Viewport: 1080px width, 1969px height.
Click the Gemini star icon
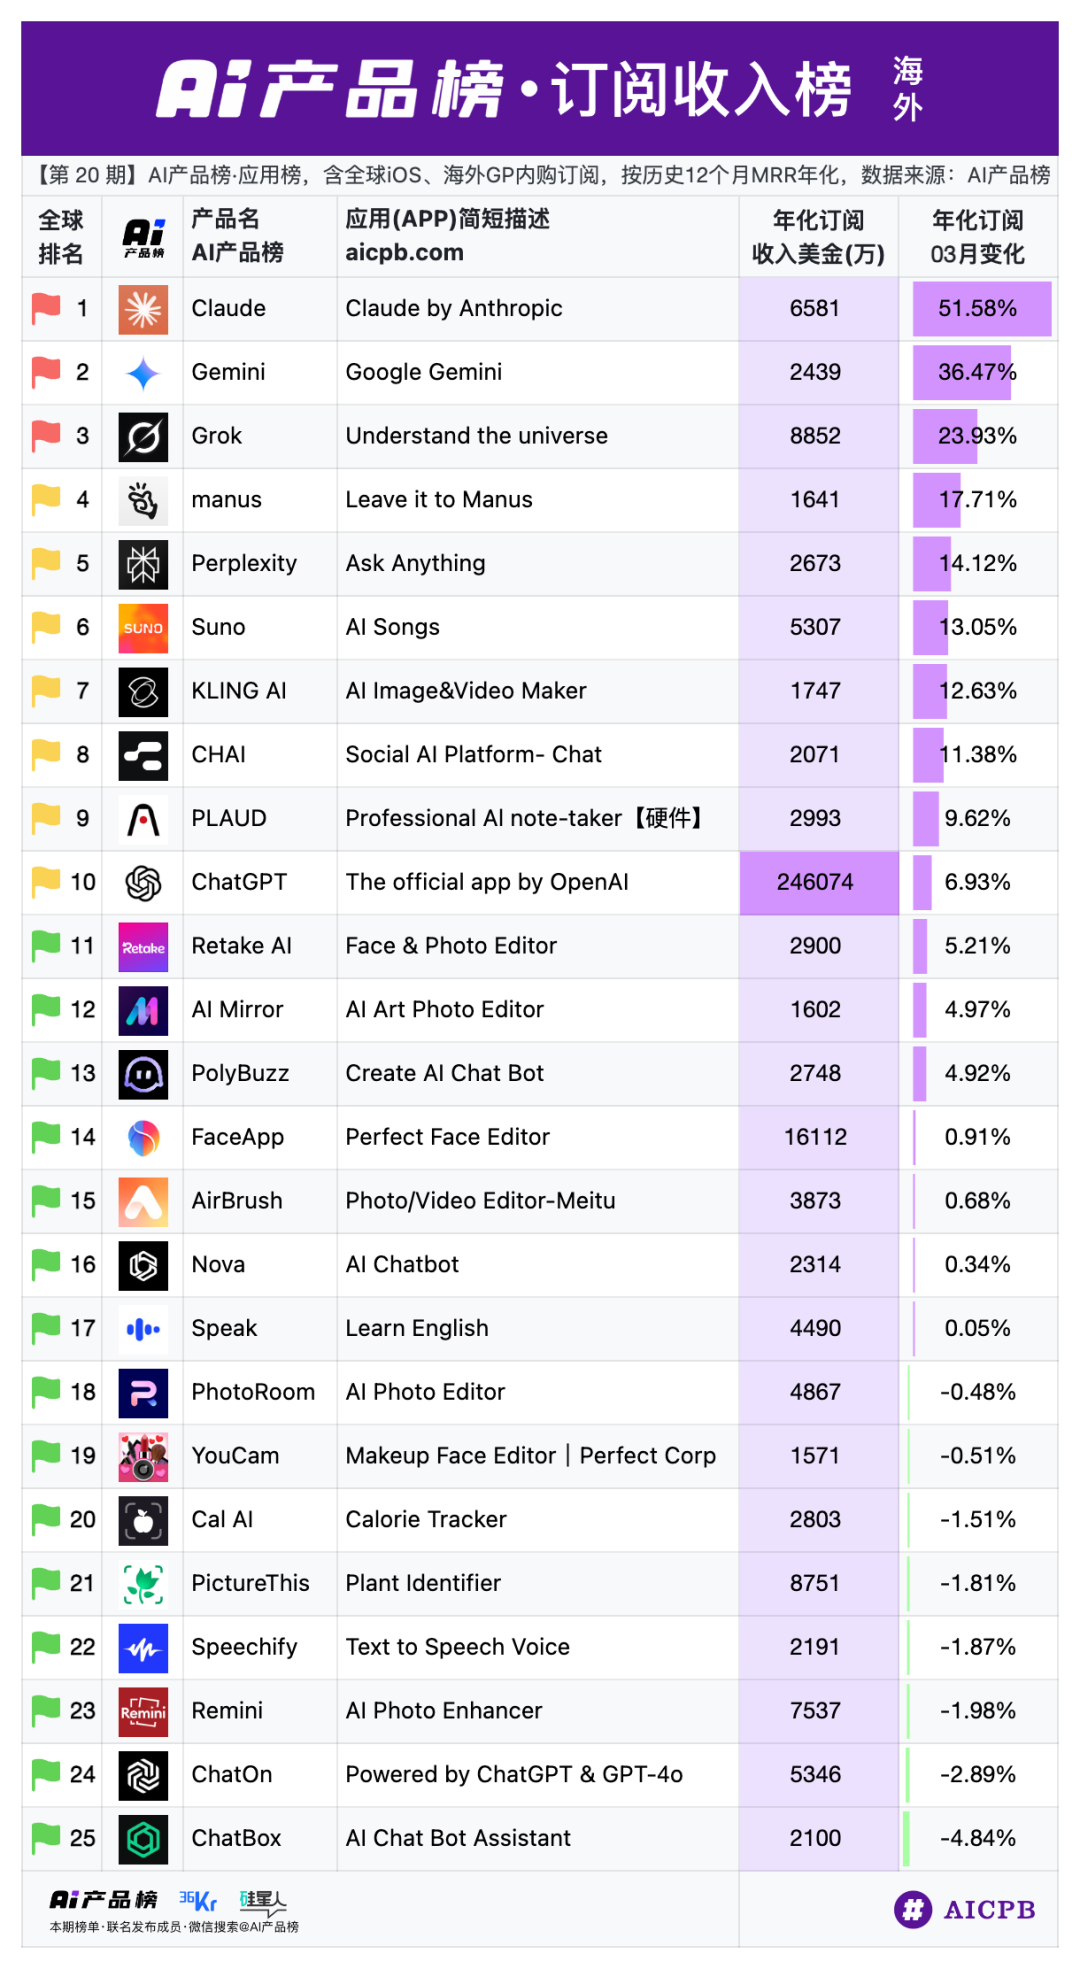143,373
